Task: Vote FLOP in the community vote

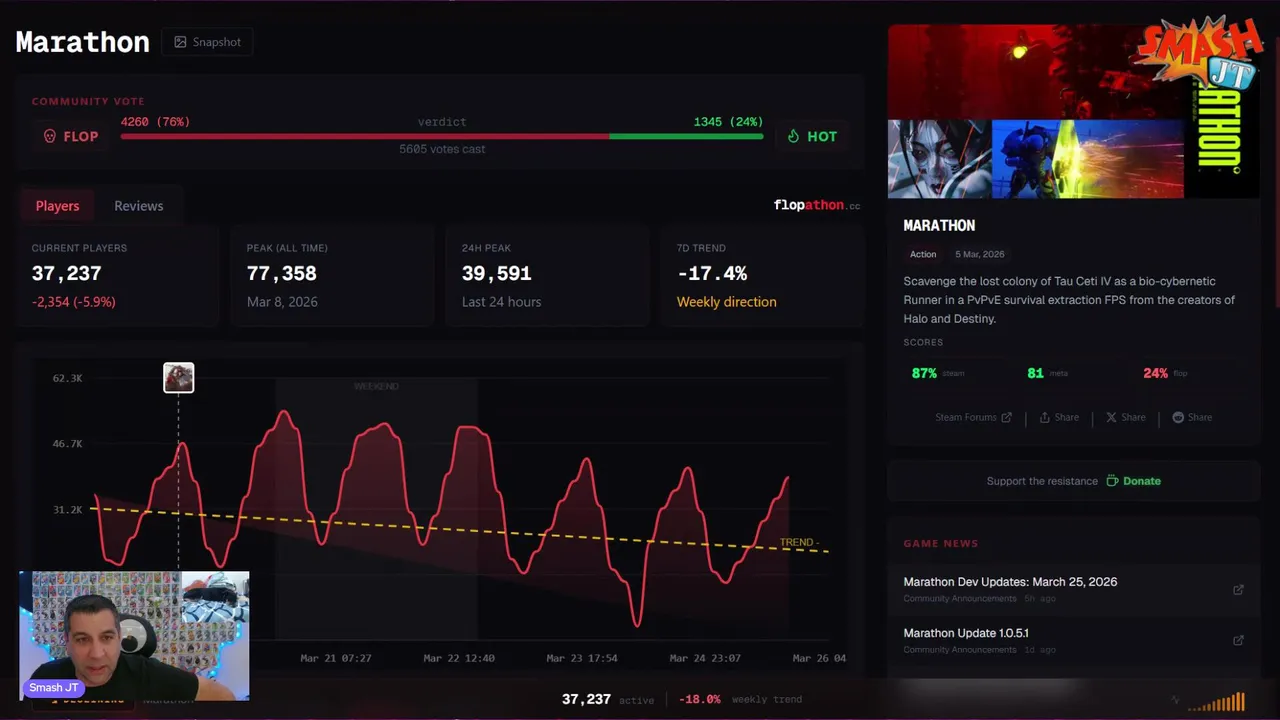Action: tap(70, 136)
